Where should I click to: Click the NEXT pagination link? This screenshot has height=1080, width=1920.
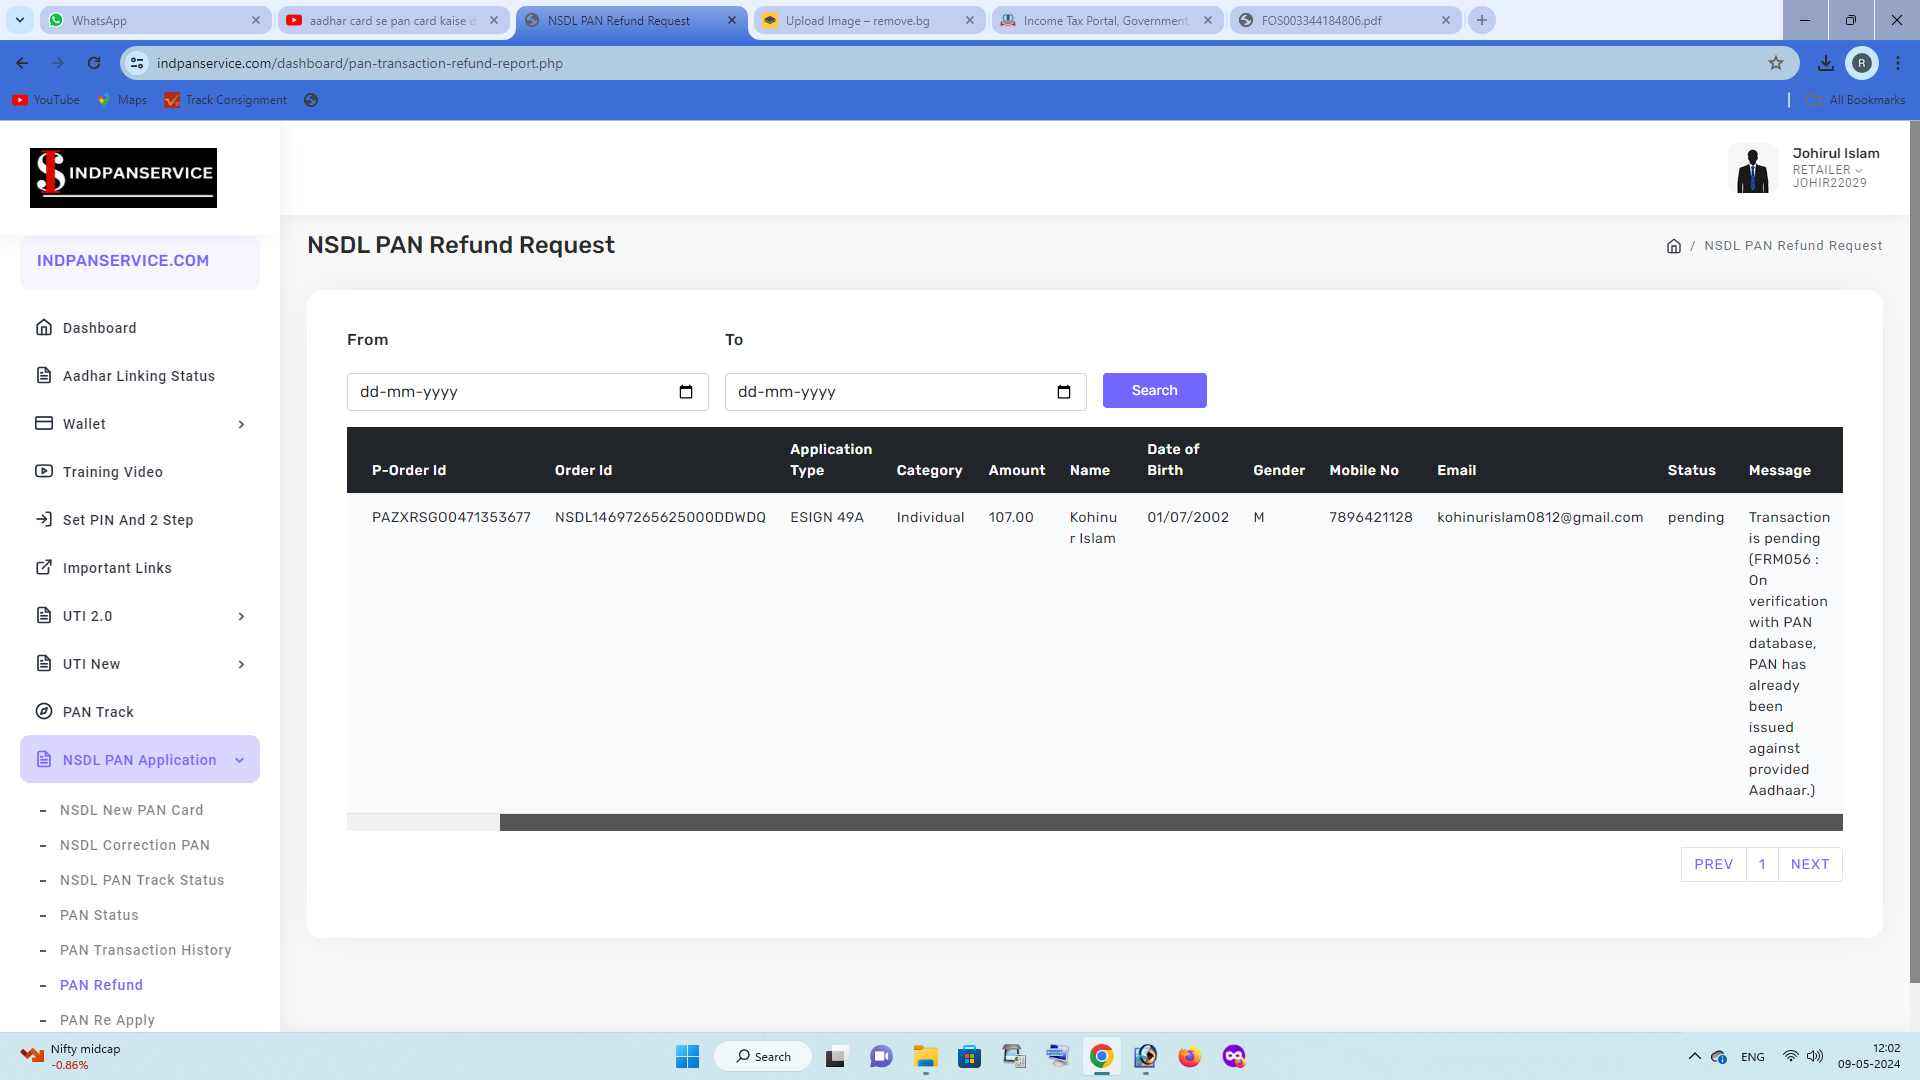click(x=1809, y=864)
